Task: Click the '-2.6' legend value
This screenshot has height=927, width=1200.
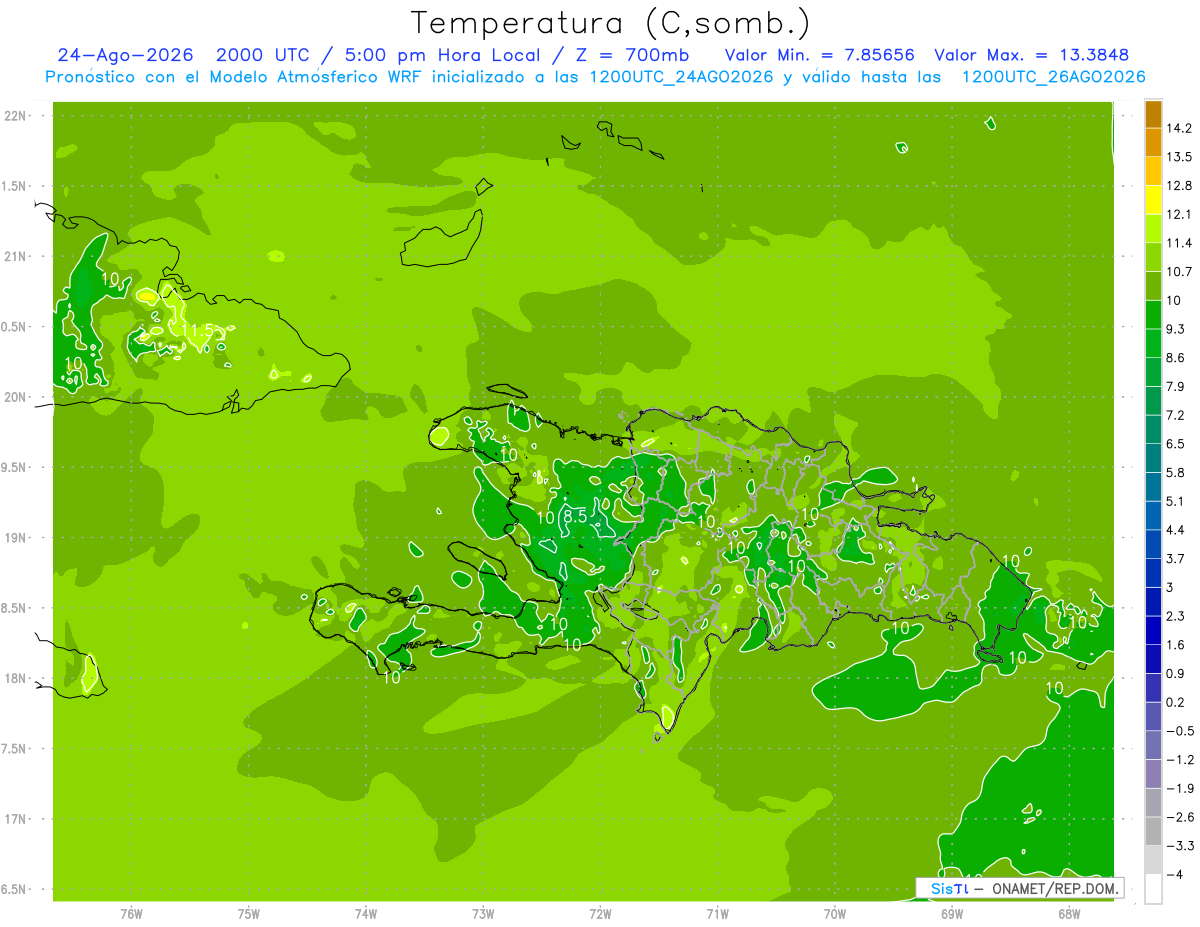Action: 1179,817
